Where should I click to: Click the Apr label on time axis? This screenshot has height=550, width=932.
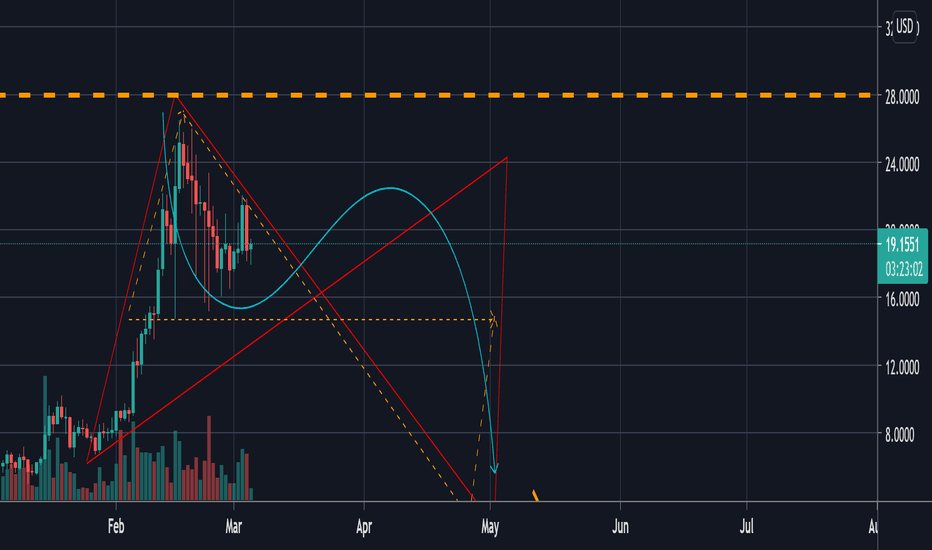364,526
